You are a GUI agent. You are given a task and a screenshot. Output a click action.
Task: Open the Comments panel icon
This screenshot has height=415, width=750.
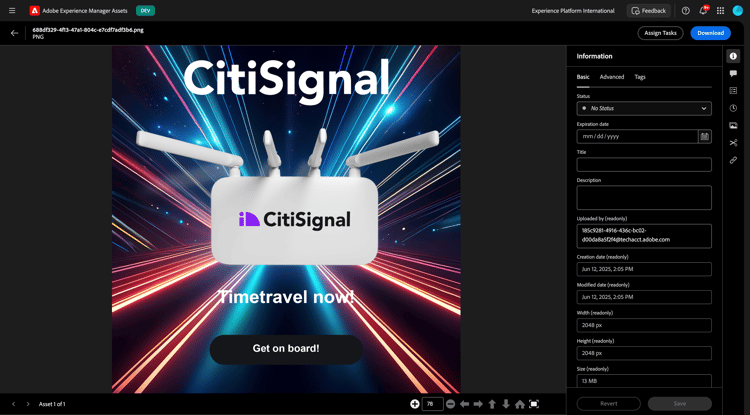click(x=733, y=73)
